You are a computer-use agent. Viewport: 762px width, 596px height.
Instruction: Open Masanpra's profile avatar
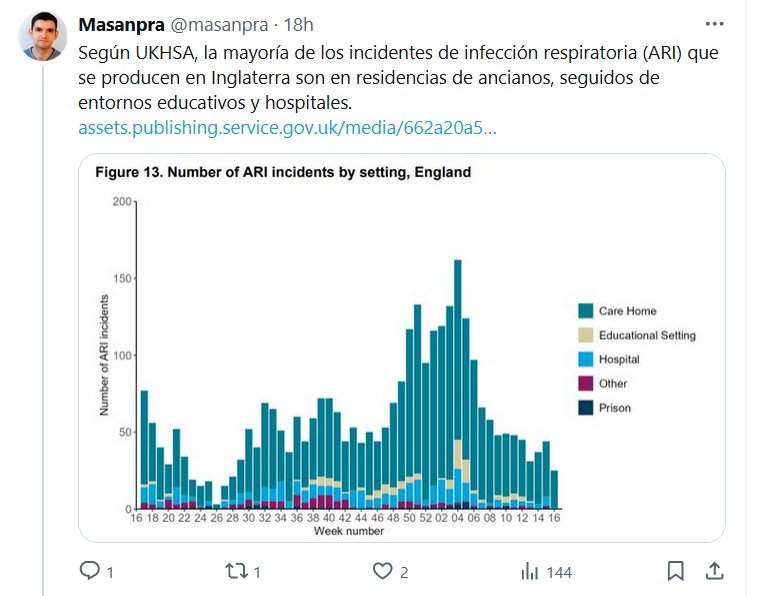pyautogui.click(x=43, y=37)
